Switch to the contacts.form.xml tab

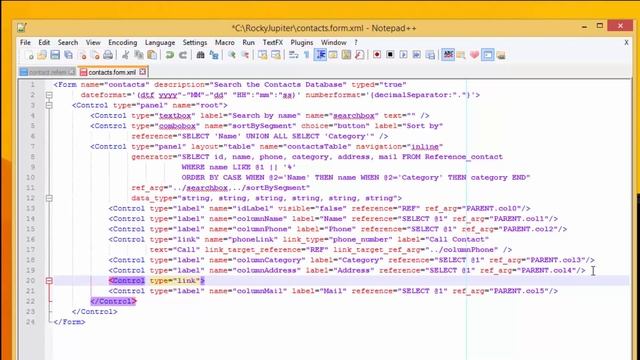pos(112,72)
